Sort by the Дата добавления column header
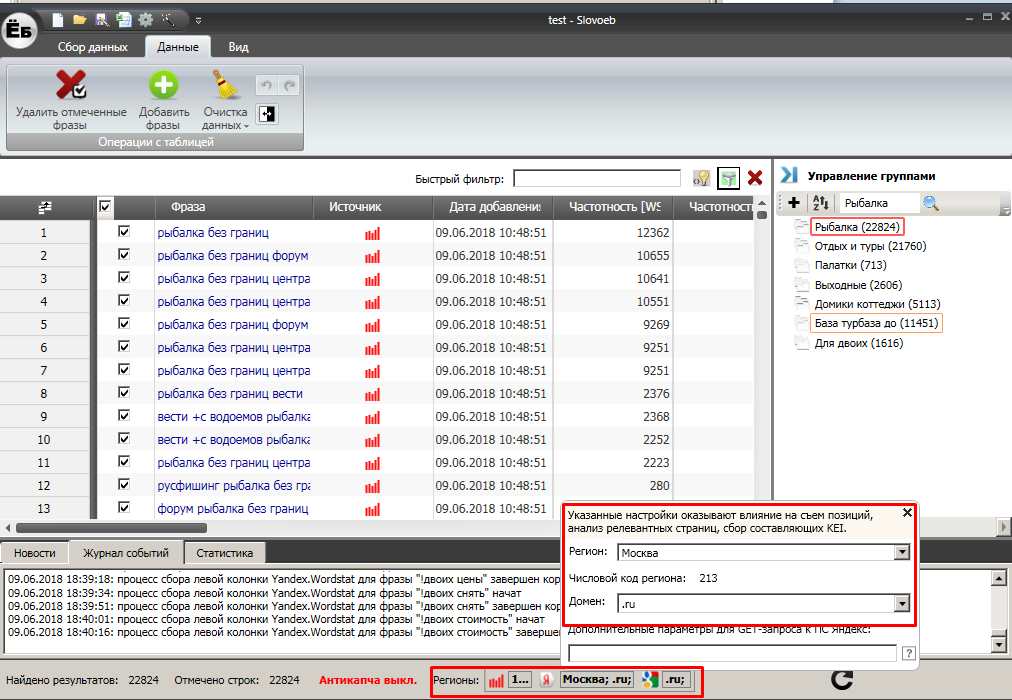The height and width of the screenshot is (700, 1012). [493, 207]
